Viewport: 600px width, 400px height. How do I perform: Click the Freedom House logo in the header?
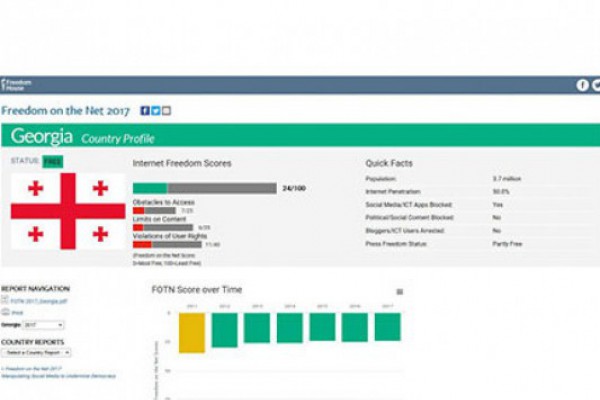[16, 85]
